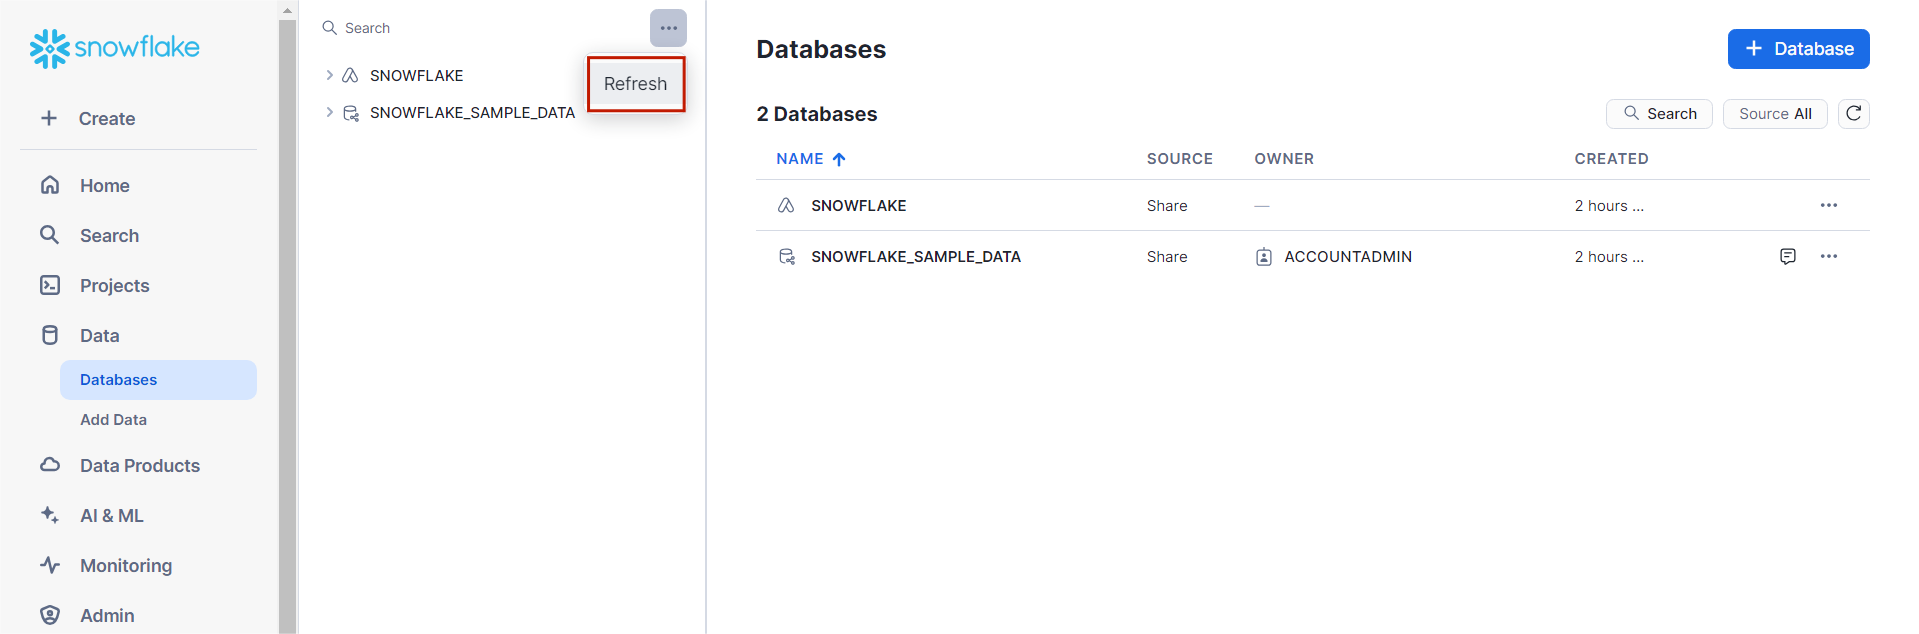Click the magnifier icon beside sidebar Search
This screenshot has height=634, width=1919.
50,235
